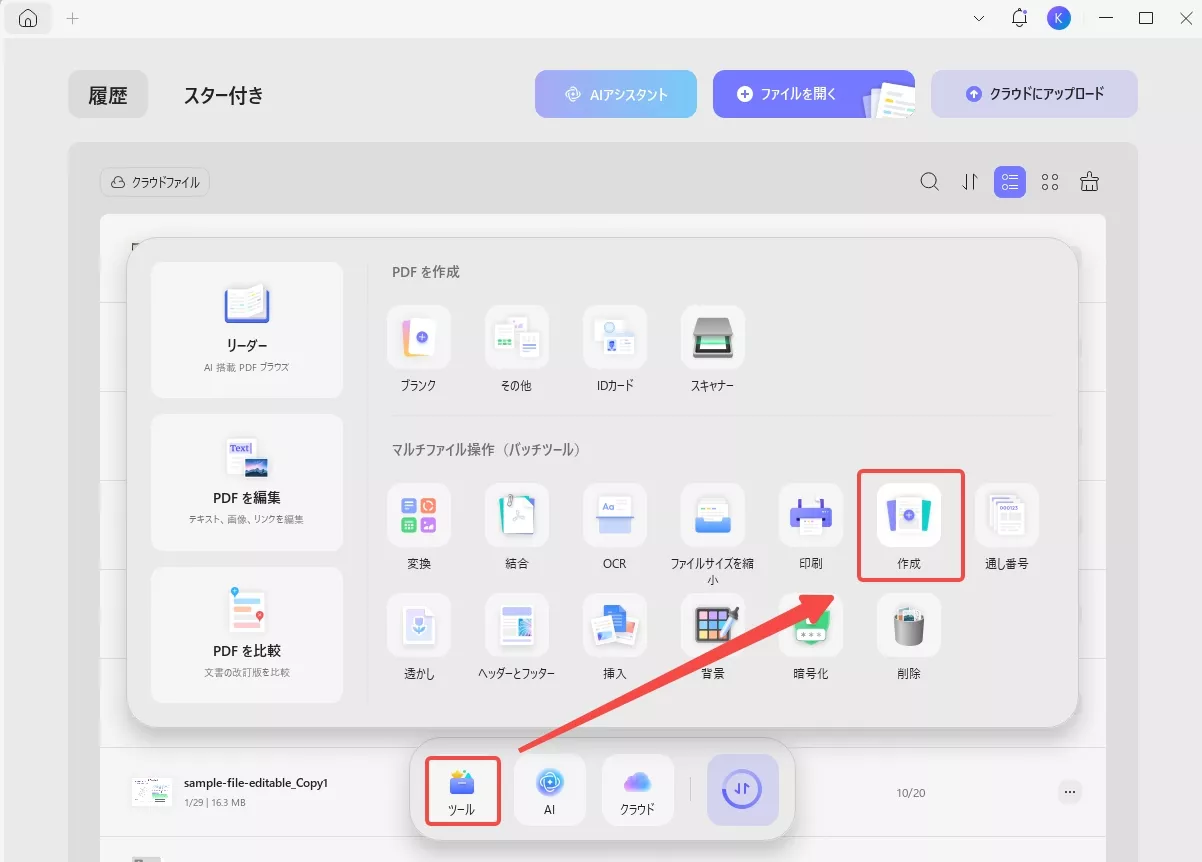This screenshot has height=862, width=1202.
Task: Click the circular progress control bottom right
Action: pyautogui.click(x=742, y=790)
